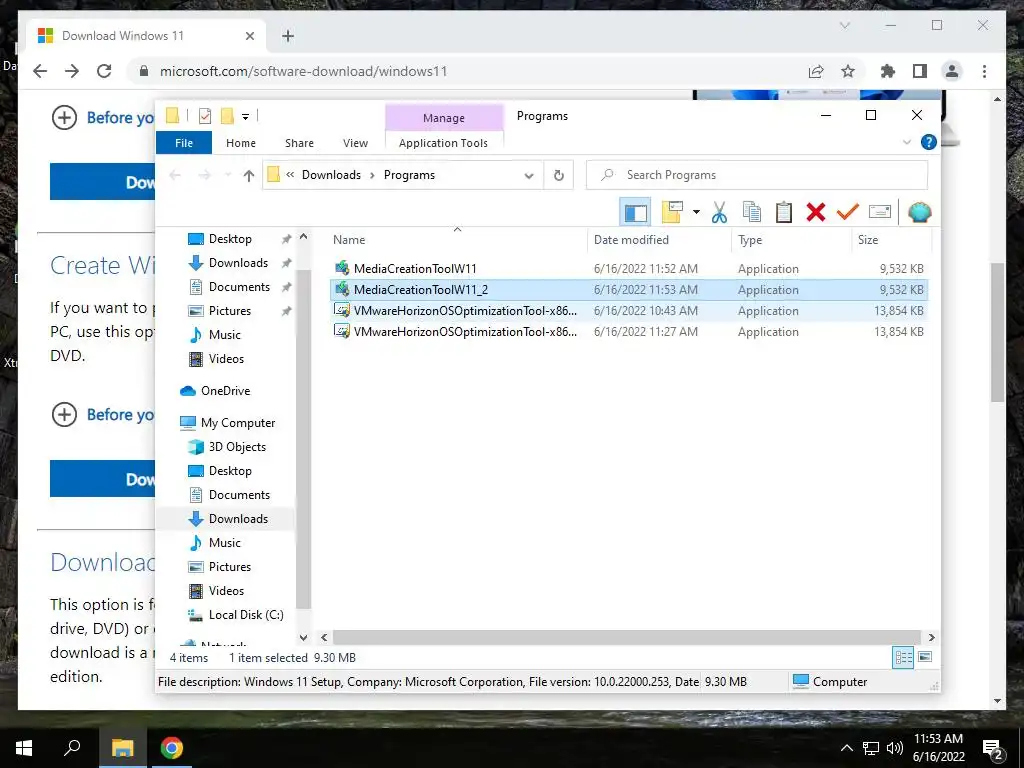Image resolution: width=1024 pixels, height=768 pixels.
Task: Switch to Large icons view in status bar
Action: 925,657
